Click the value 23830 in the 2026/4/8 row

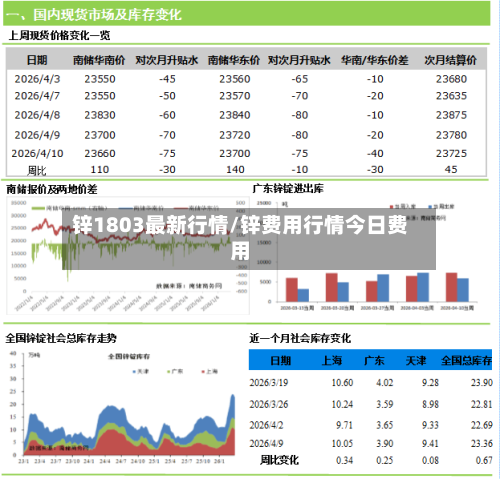(100, 115)
